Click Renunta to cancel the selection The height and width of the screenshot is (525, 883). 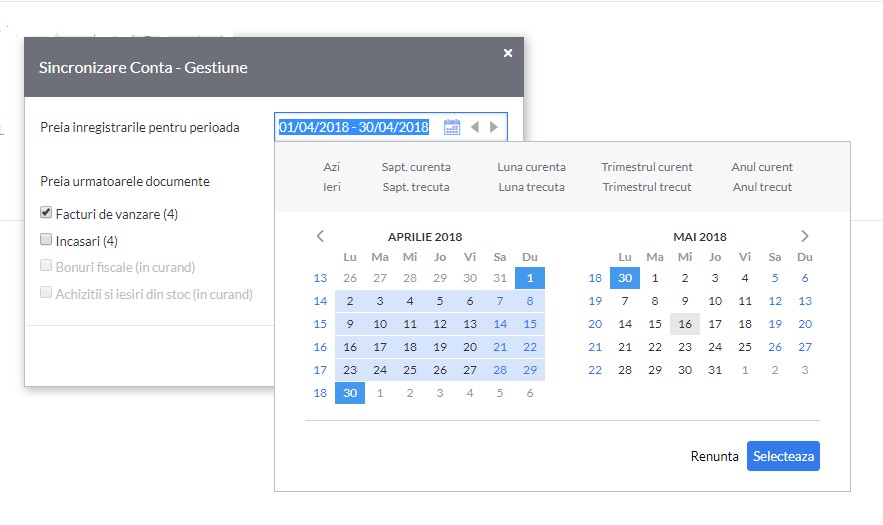[x=714, y=456]
